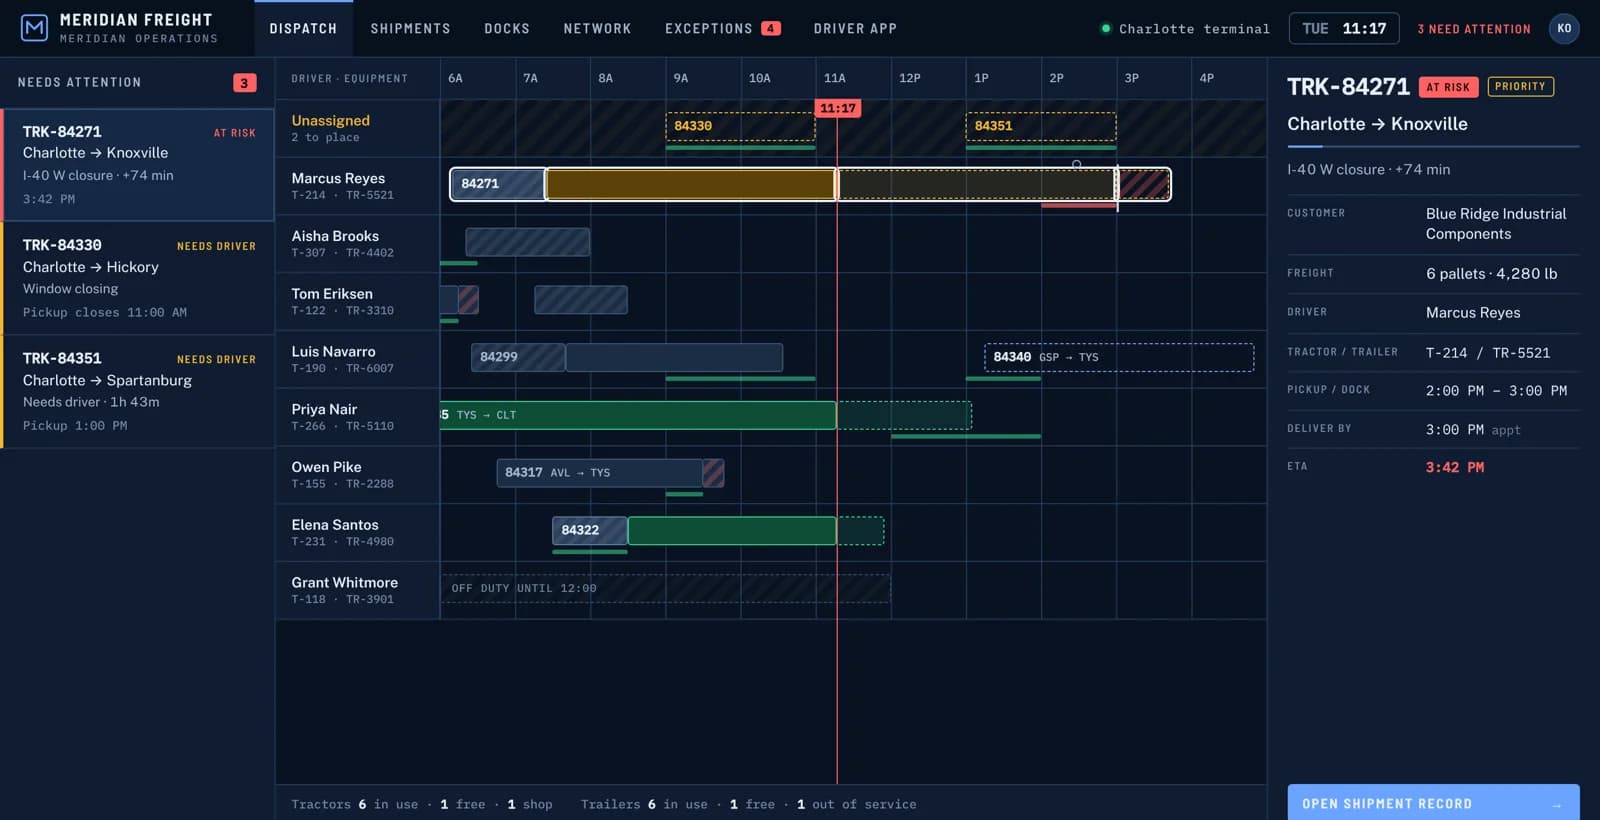This screenshot has height=820, width=1600.
Task: Select driver Owen Pike row
Action: click(x=358, y=474)
